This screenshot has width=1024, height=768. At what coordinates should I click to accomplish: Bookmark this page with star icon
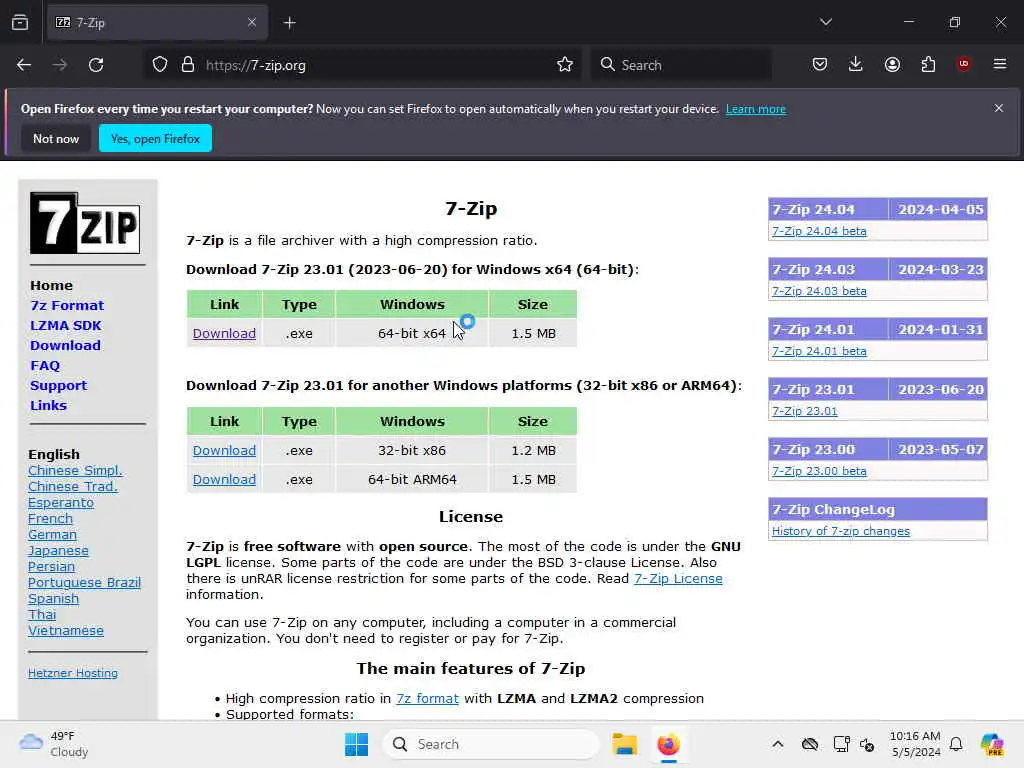[x=565, y=65]
